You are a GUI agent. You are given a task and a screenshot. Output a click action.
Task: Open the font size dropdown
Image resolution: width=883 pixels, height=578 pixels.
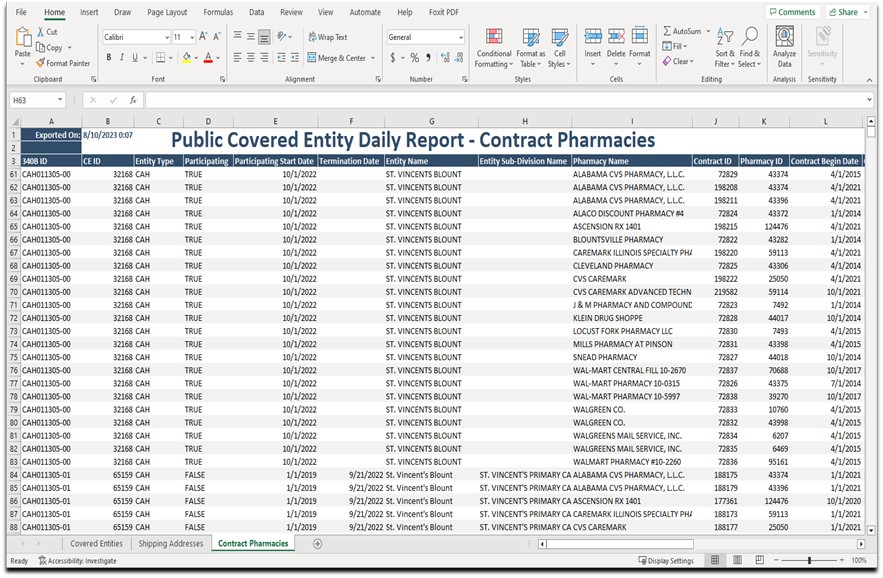(192, 37)
